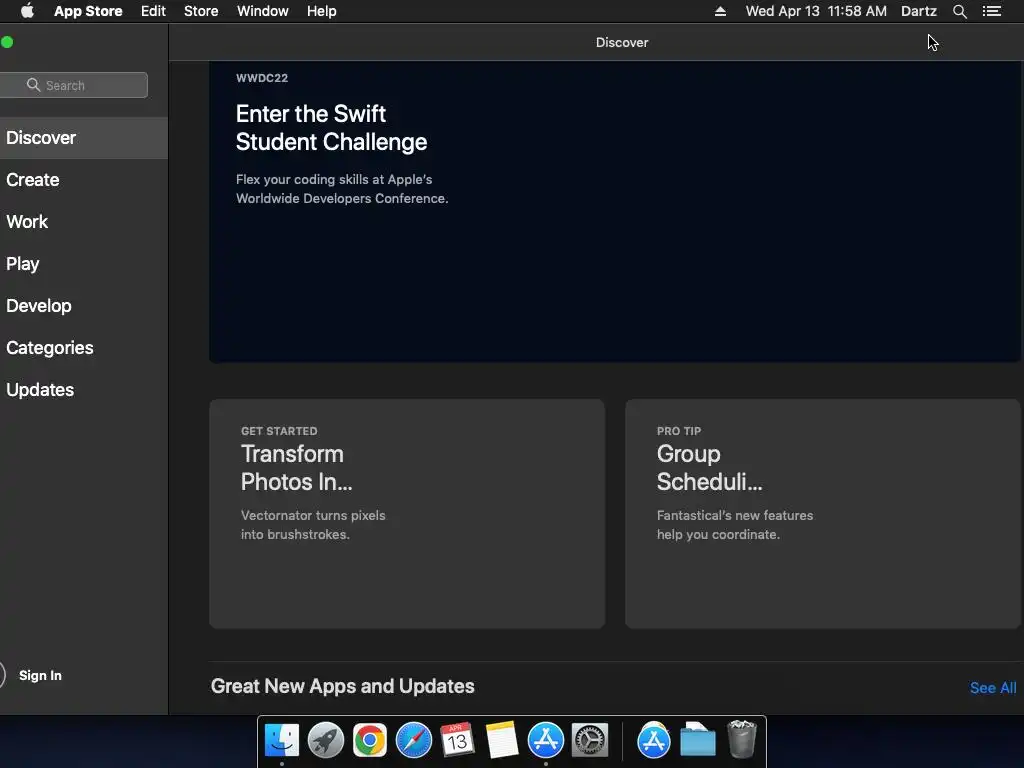Switch to the Work section
This screenshot has height=768, width=1024.
click(x=84, y=221)
